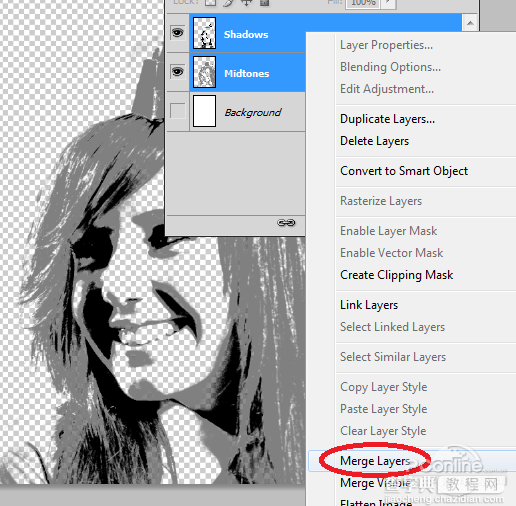Click the lock position move icon

click(246, 3)
